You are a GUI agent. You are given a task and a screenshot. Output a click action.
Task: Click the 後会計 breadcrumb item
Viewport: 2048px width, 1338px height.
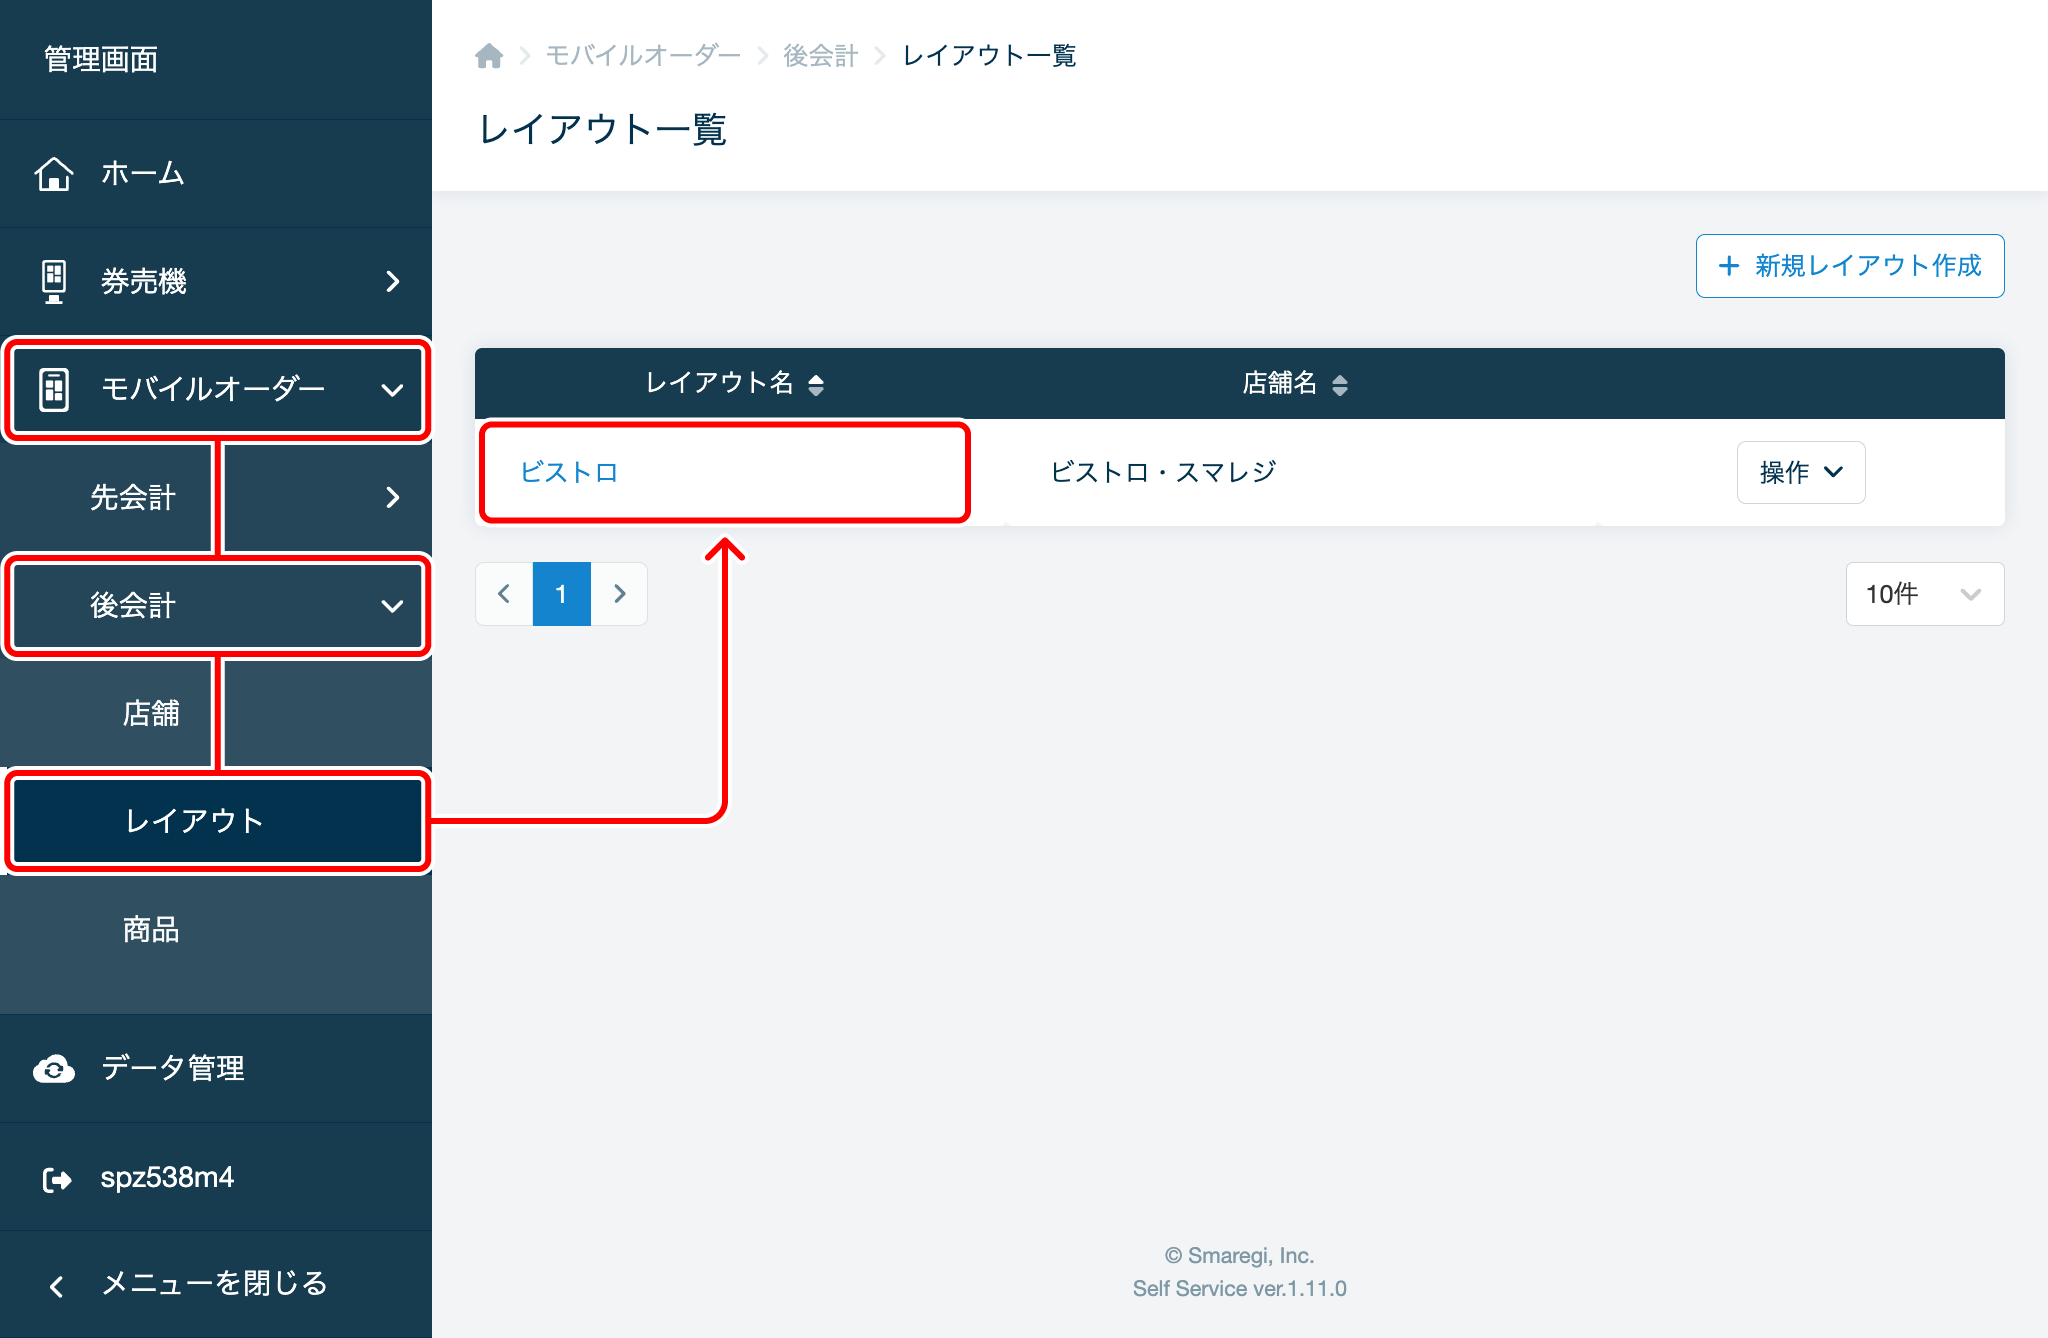[x=820, y=55]
